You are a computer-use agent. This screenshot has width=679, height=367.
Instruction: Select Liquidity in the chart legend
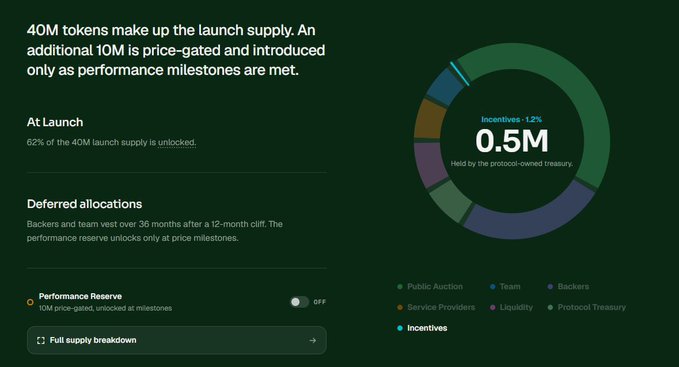[x=511, y=307]
